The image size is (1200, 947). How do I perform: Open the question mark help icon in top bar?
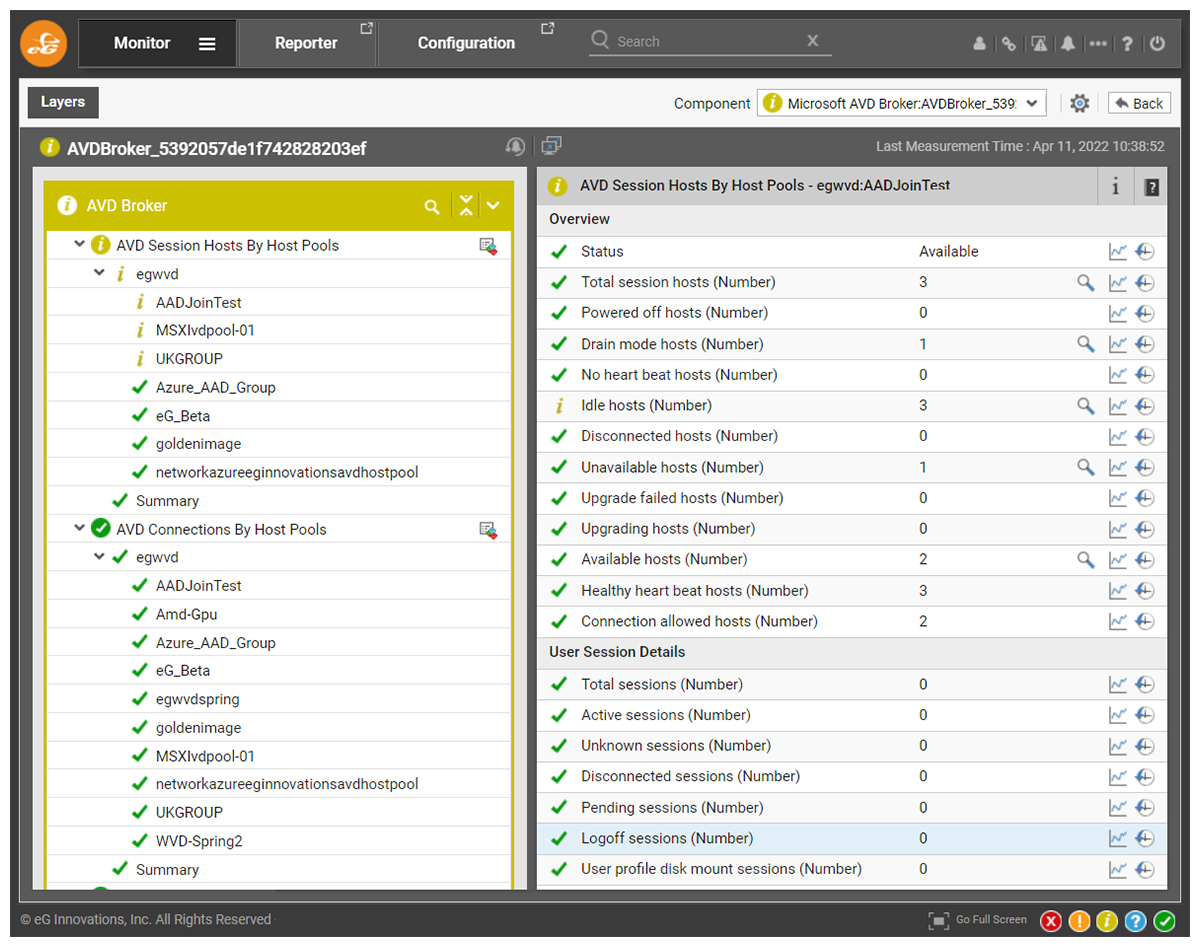click(1127, 44)
